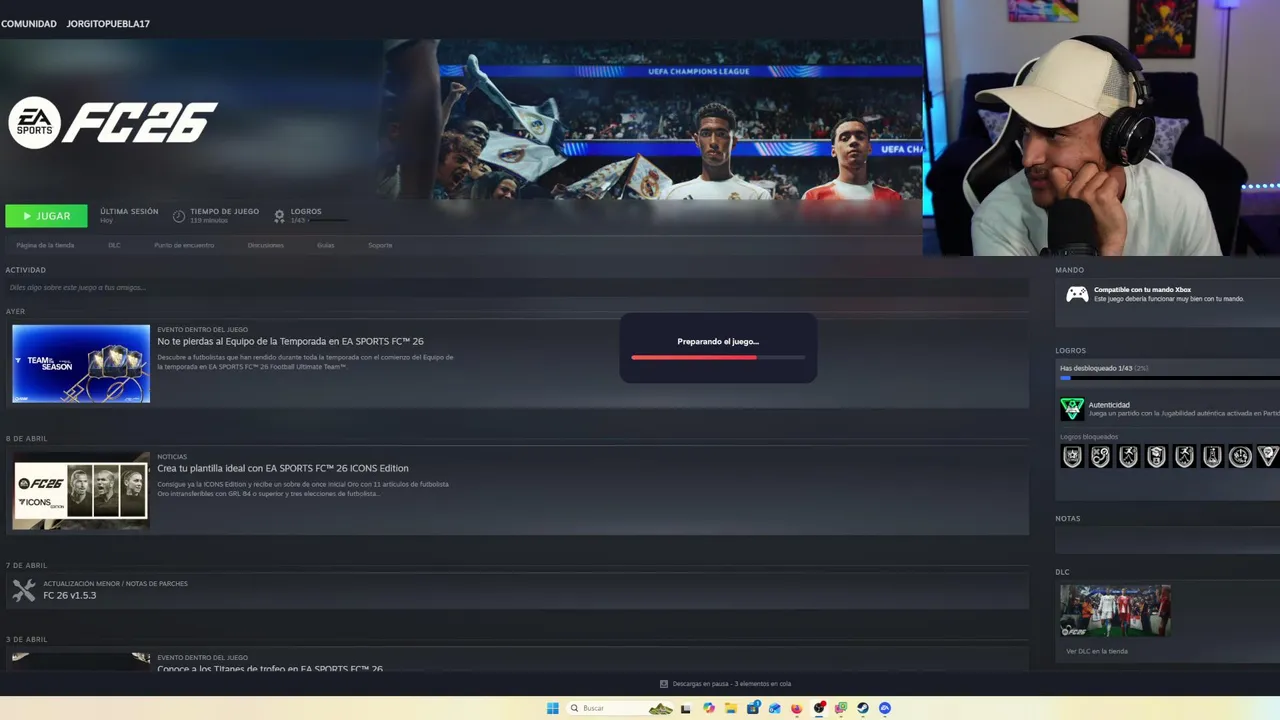This screenshot has height=720, width=1280.
Task: Open the FC26 ICONS Edition news thumbnail
Action: [x=81, y=491]
